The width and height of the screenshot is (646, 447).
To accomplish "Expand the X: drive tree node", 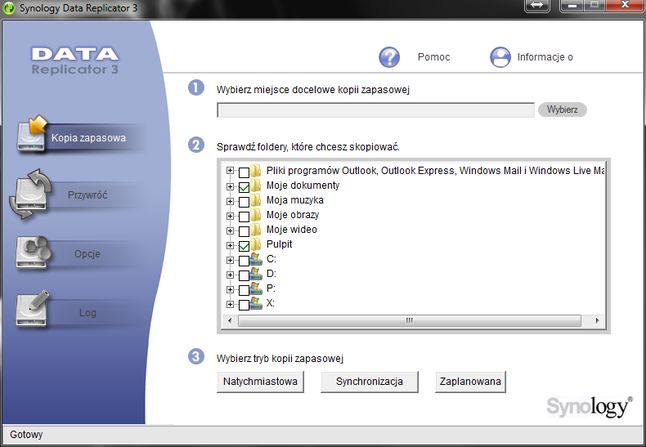I will (230, 304).
